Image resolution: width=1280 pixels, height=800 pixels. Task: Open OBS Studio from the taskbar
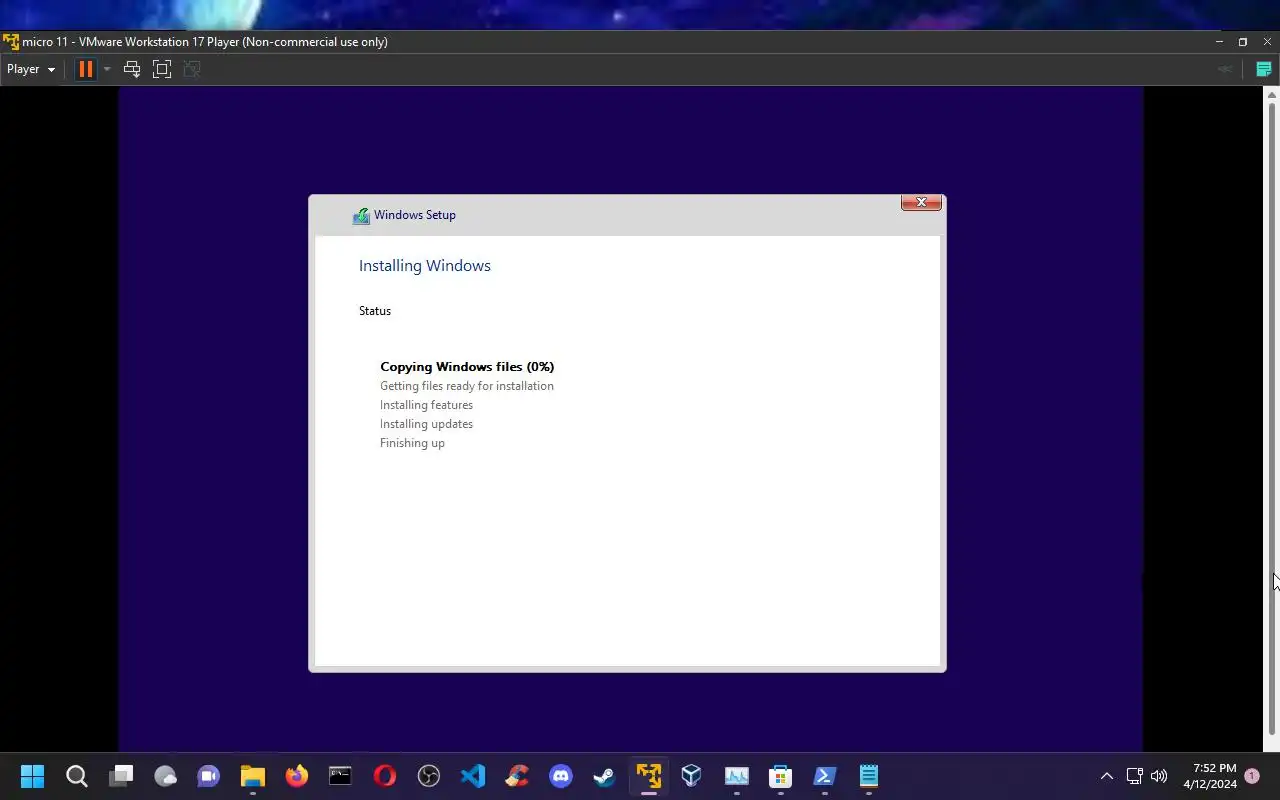(x=429, y=776)
